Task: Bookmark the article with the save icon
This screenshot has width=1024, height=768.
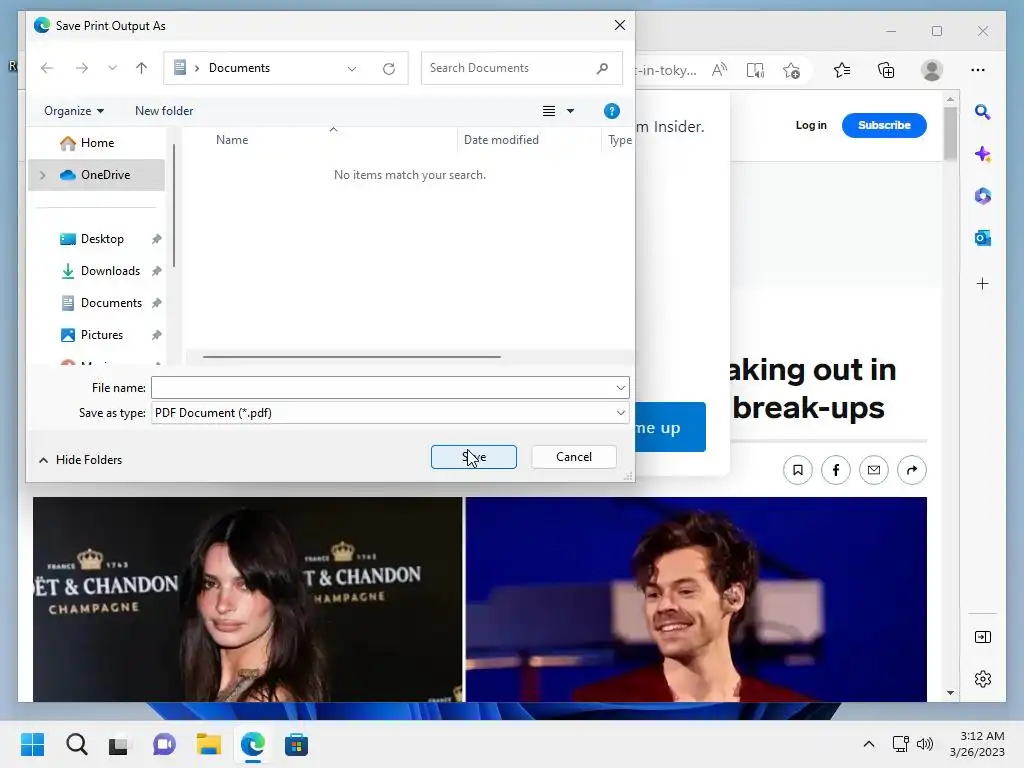Action: pyautogui.click(x=797, y=470)
